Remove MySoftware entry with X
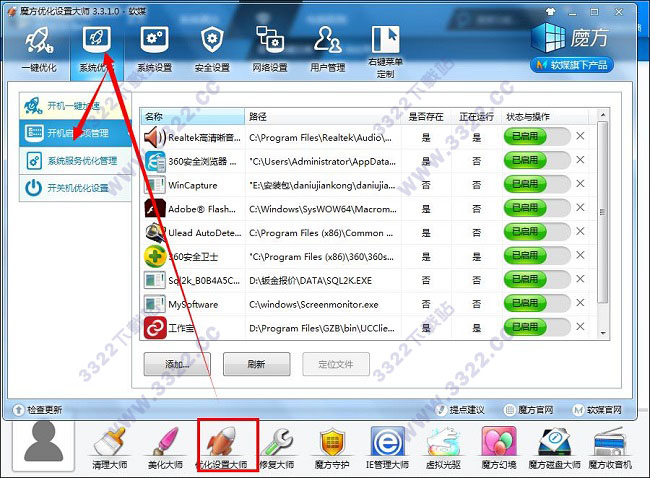Screen dimensions: 650x478 coord(580,303)
